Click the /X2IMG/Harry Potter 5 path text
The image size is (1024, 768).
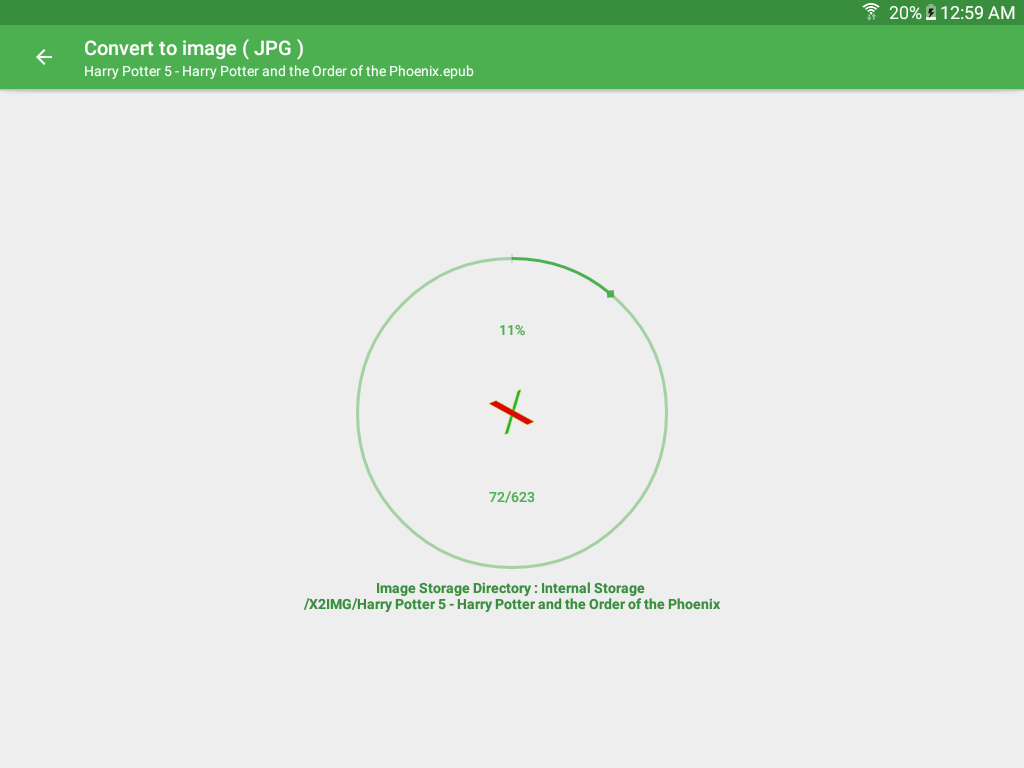pos(512,605)
